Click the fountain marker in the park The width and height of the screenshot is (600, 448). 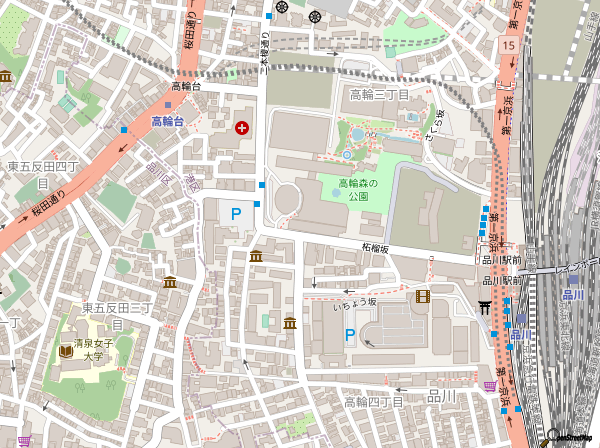(347, 155)
